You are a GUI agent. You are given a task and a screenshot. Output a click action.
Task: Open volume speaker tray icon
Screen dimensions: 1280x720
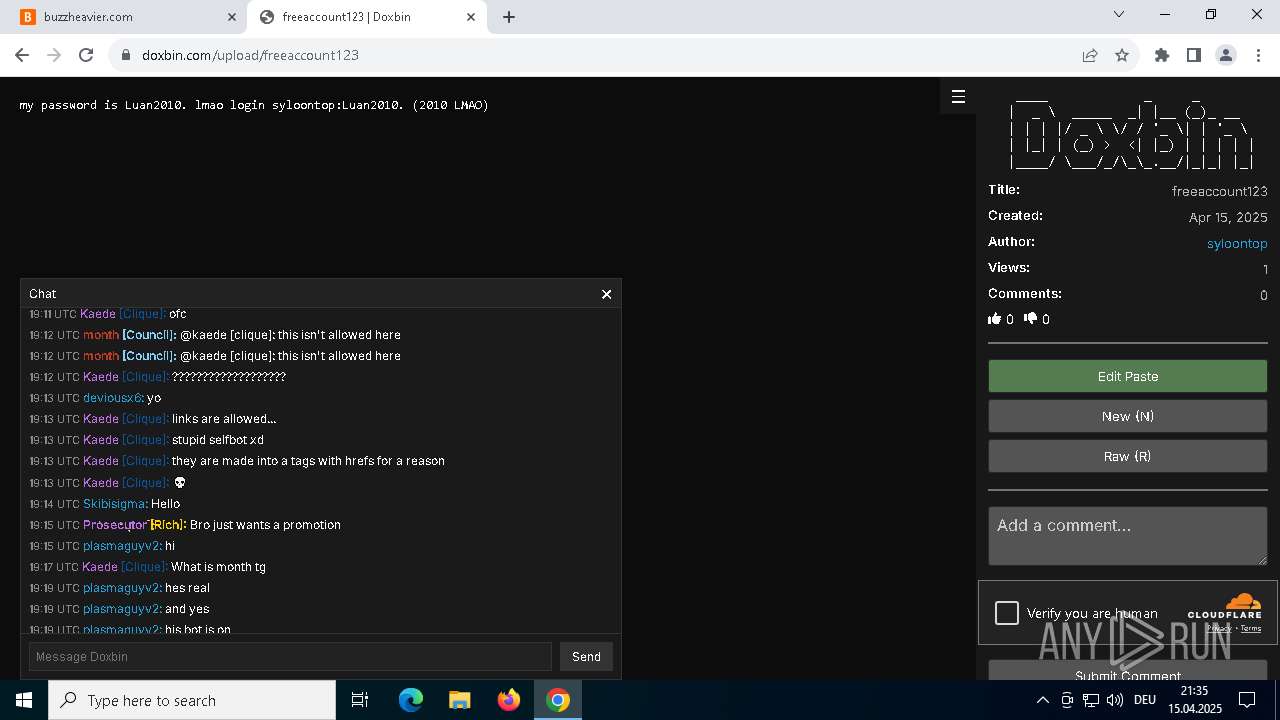point(1115,700)
